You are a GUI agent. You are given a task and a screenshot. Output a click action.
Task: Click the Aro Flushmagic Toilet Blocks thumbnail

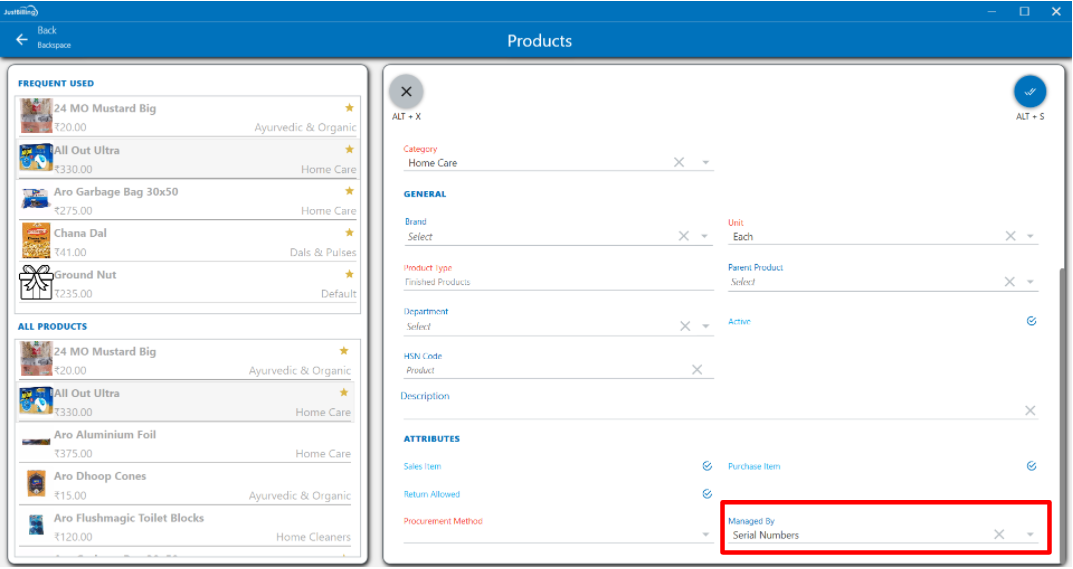point(36,525)
